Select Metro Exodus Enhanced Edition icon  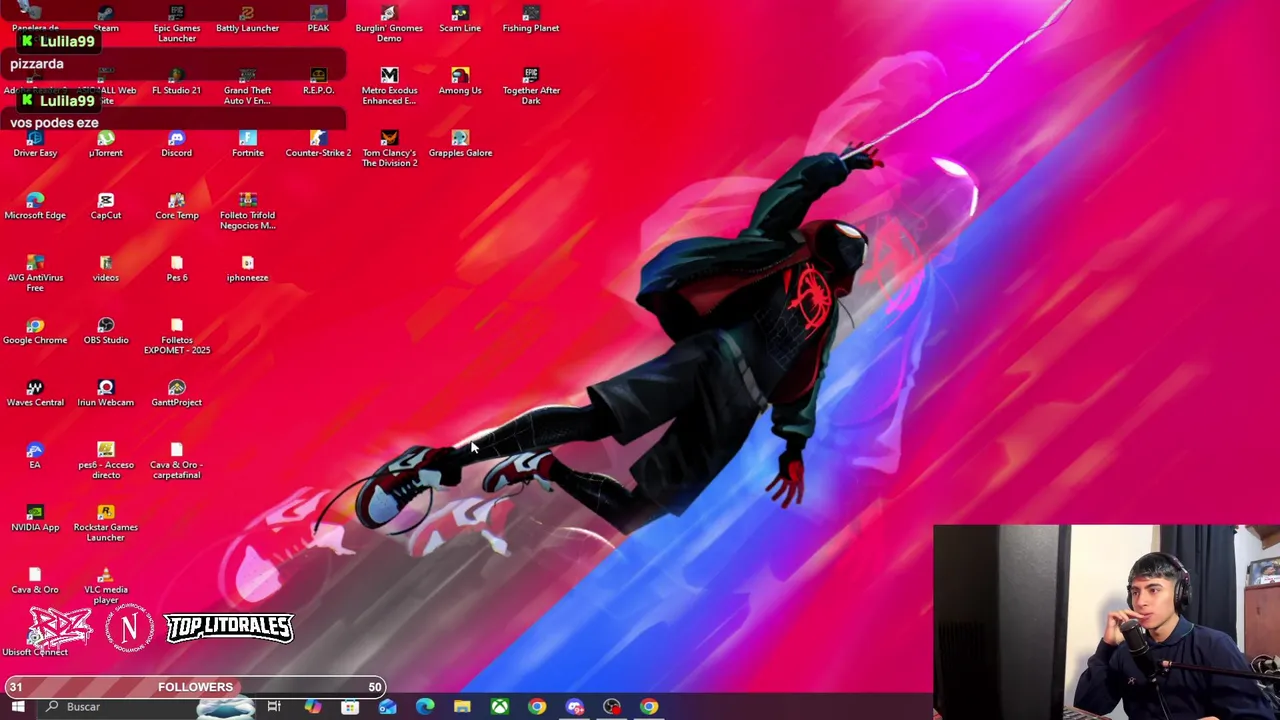[389, 87]
